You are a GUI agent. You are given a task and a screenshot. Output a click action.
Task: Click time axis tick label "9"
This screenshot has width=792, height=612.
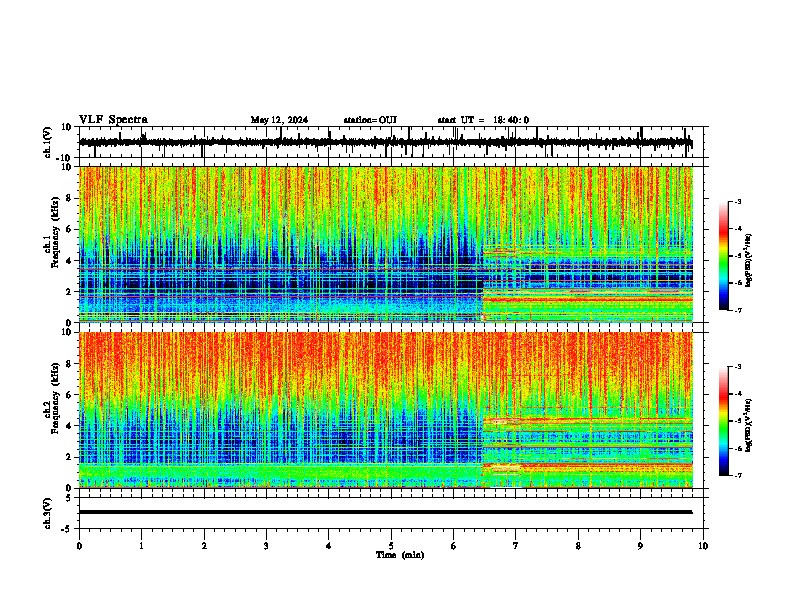click(x=640, y=546)
